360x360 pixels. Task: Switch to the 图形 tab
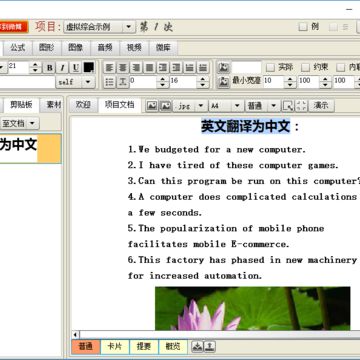(47, 48)
